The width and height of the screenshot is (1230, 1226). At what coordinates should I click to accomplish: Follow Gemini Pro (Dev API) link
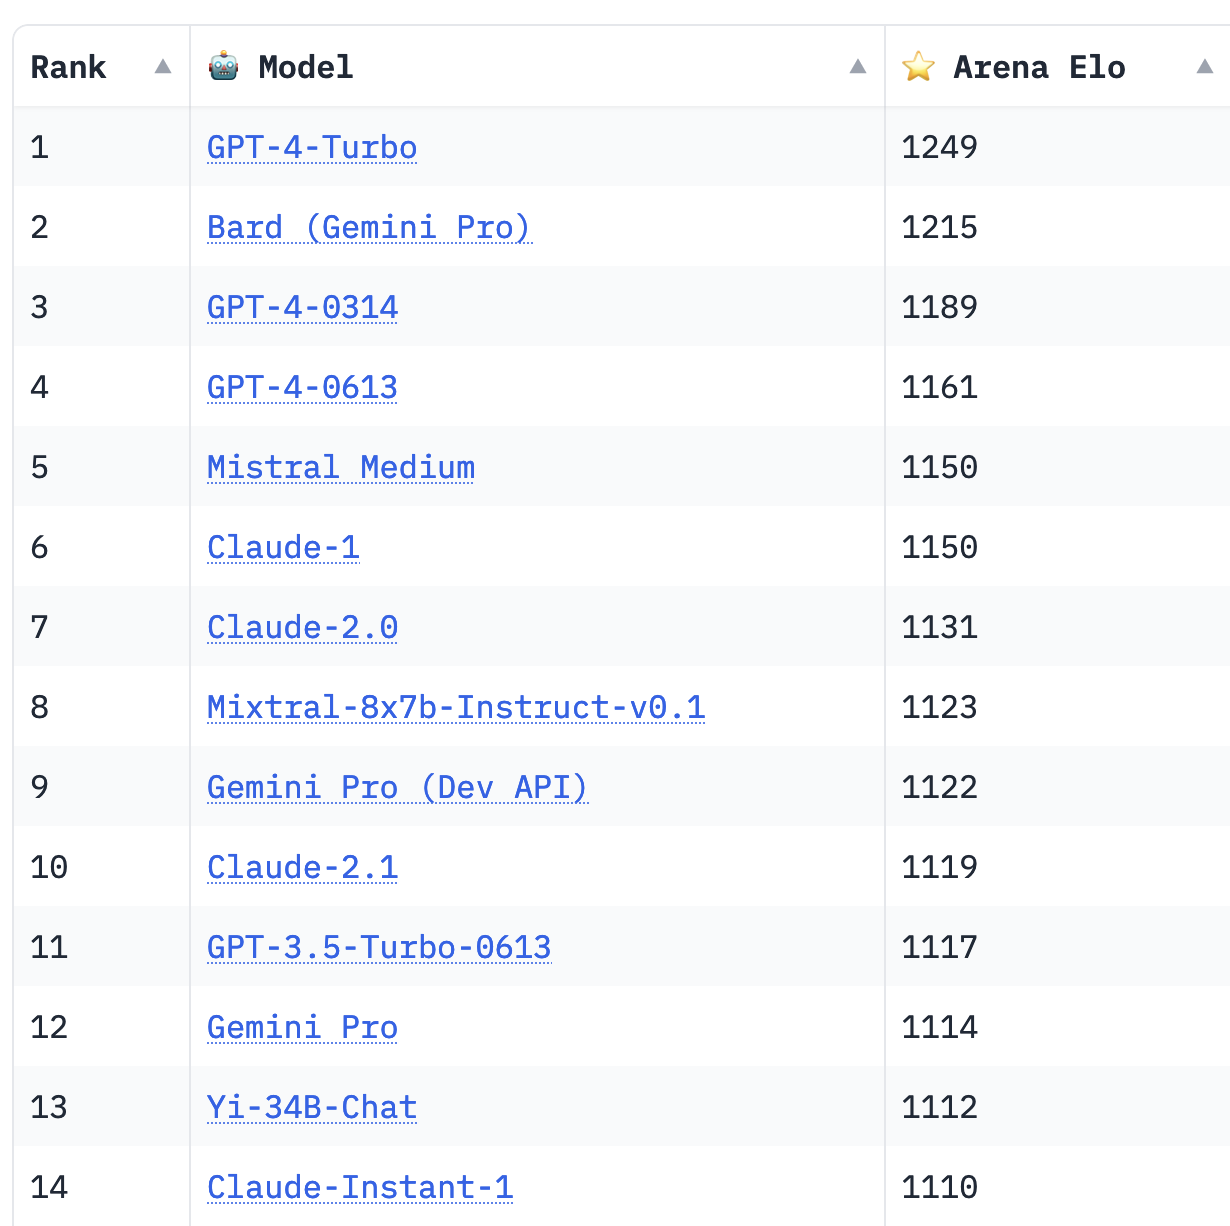click(397, 787)
